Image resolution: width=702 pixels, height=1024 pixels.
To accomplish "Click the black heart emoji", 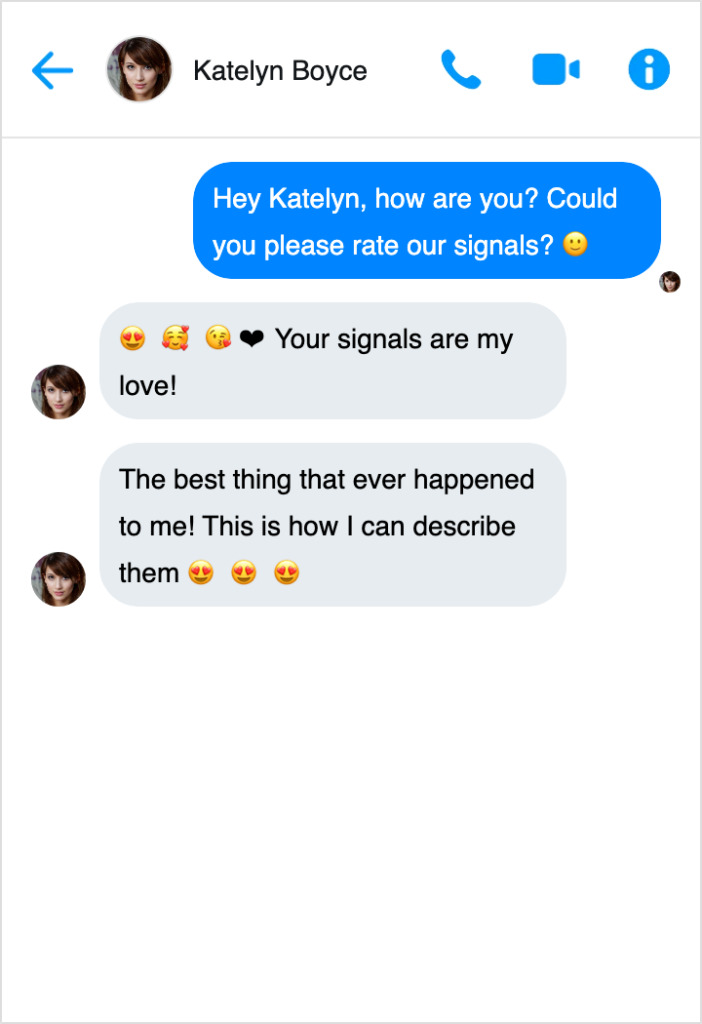I will [x=252, y=340].
